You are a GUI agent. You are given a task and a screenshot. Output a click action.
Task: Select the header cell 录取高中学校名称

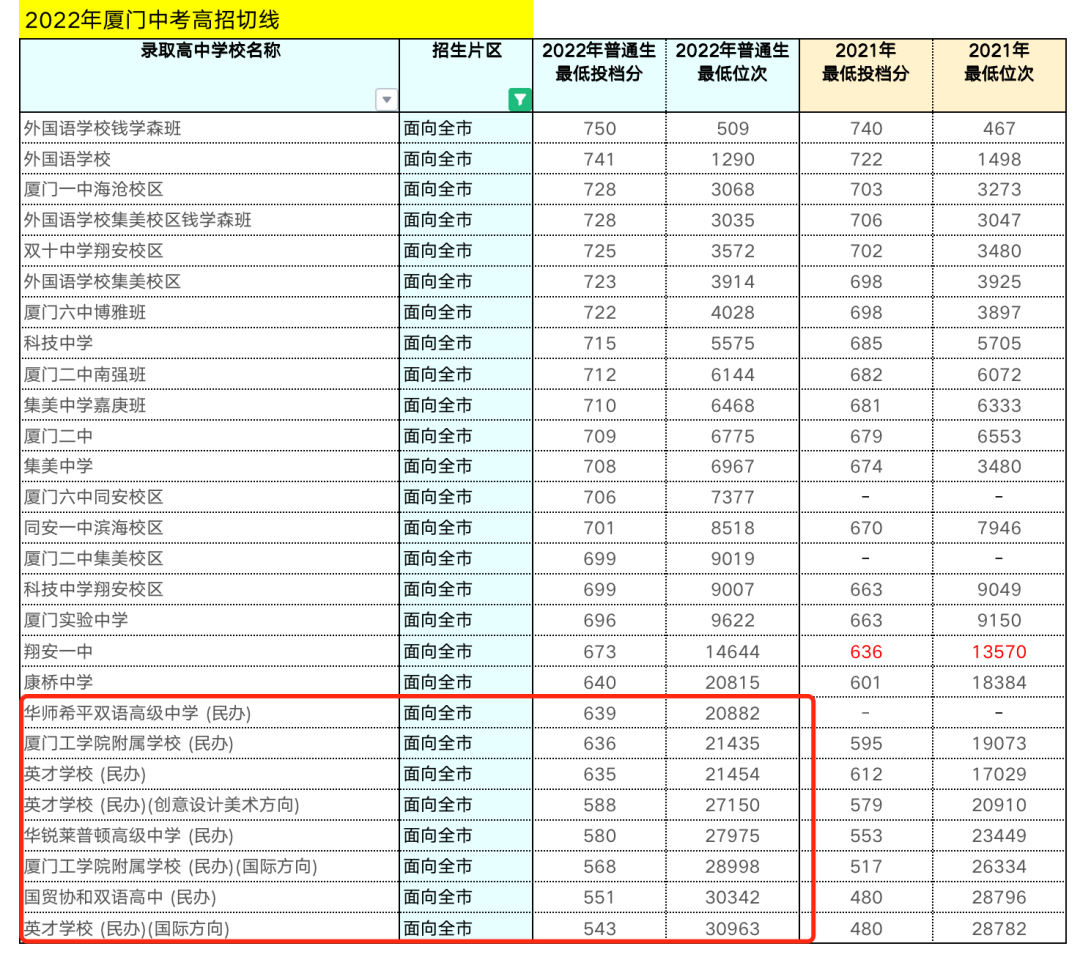tap(210, 76)
